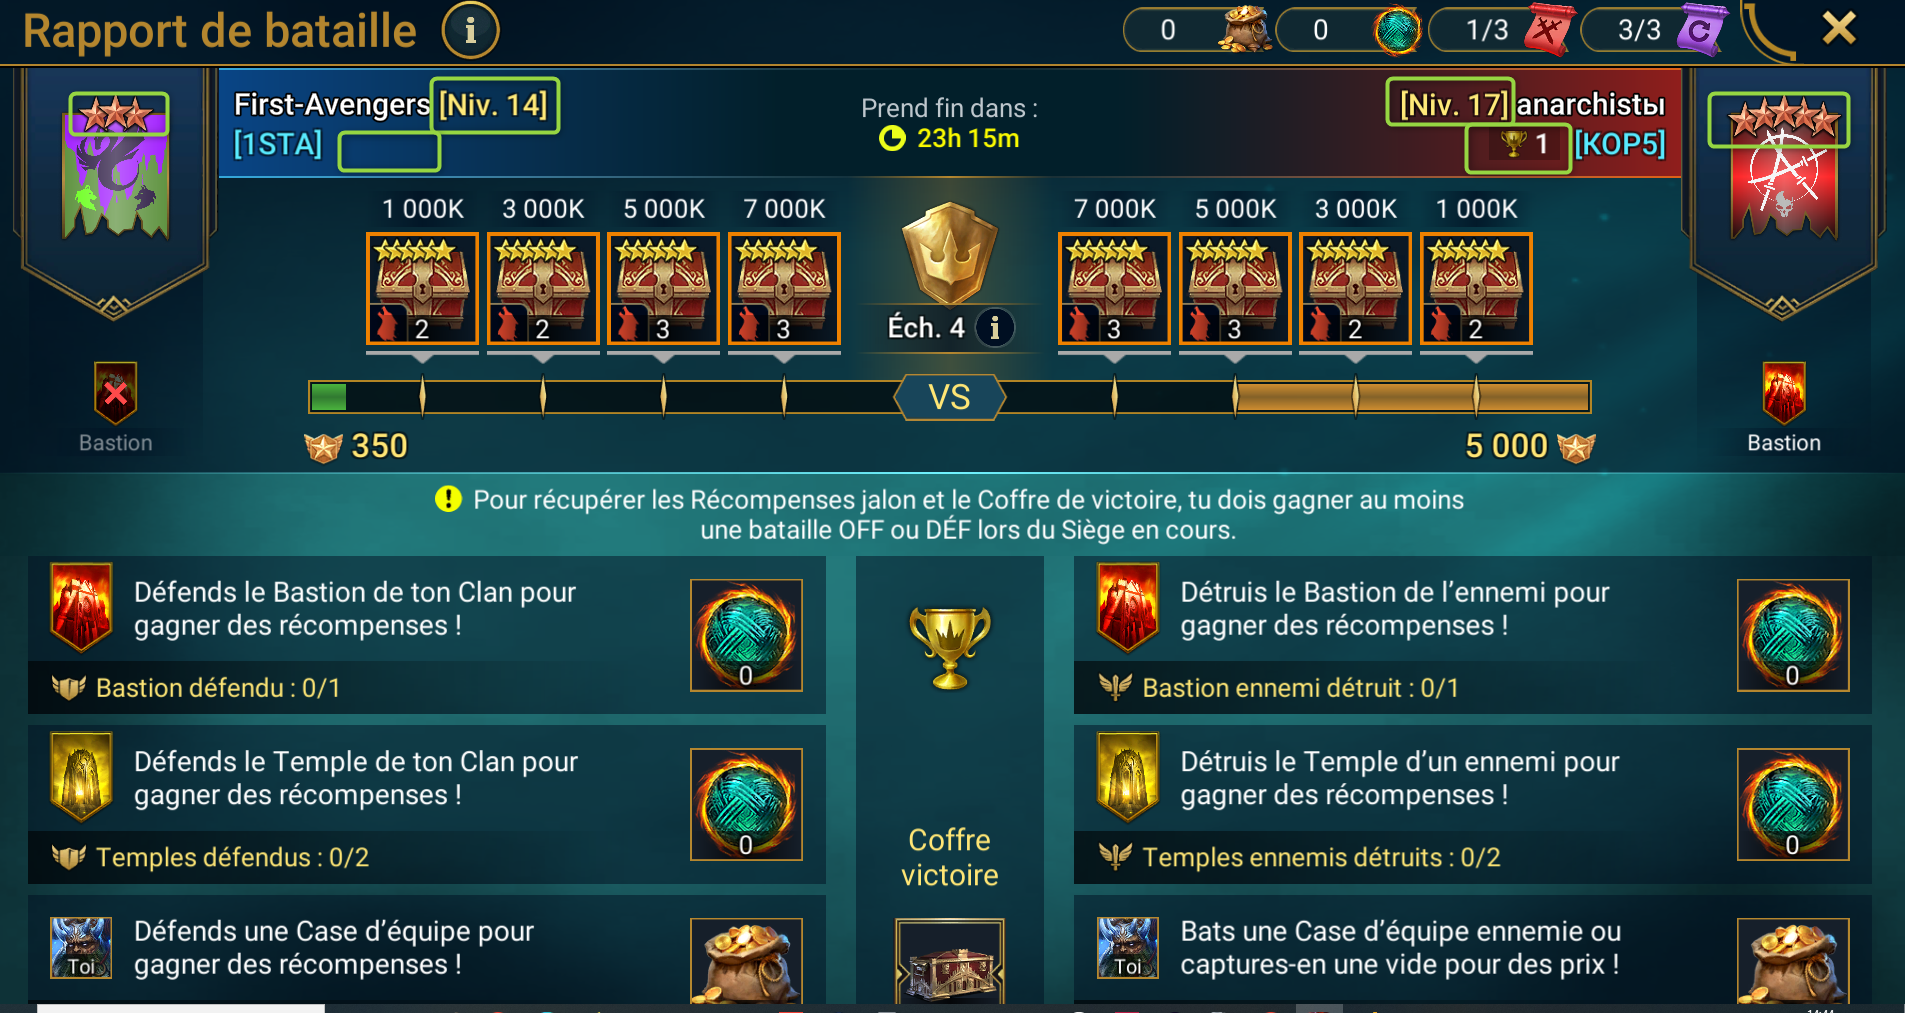
Task: Select the Coffre victoire trophy
Action: (949, 648)
